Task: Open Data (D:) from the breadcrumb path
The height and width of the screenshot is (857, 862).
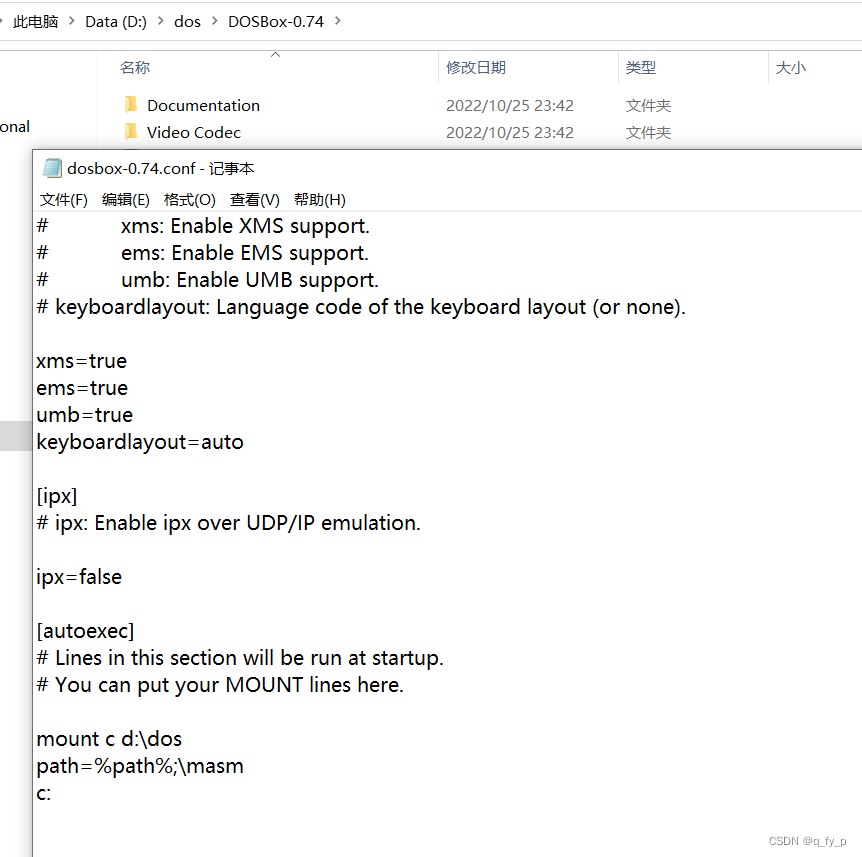Action: (x=114, y=20)
